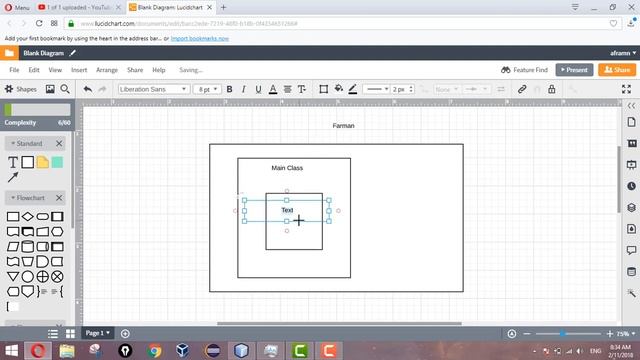Open the Page 1 dropdown

pos(98,333)
